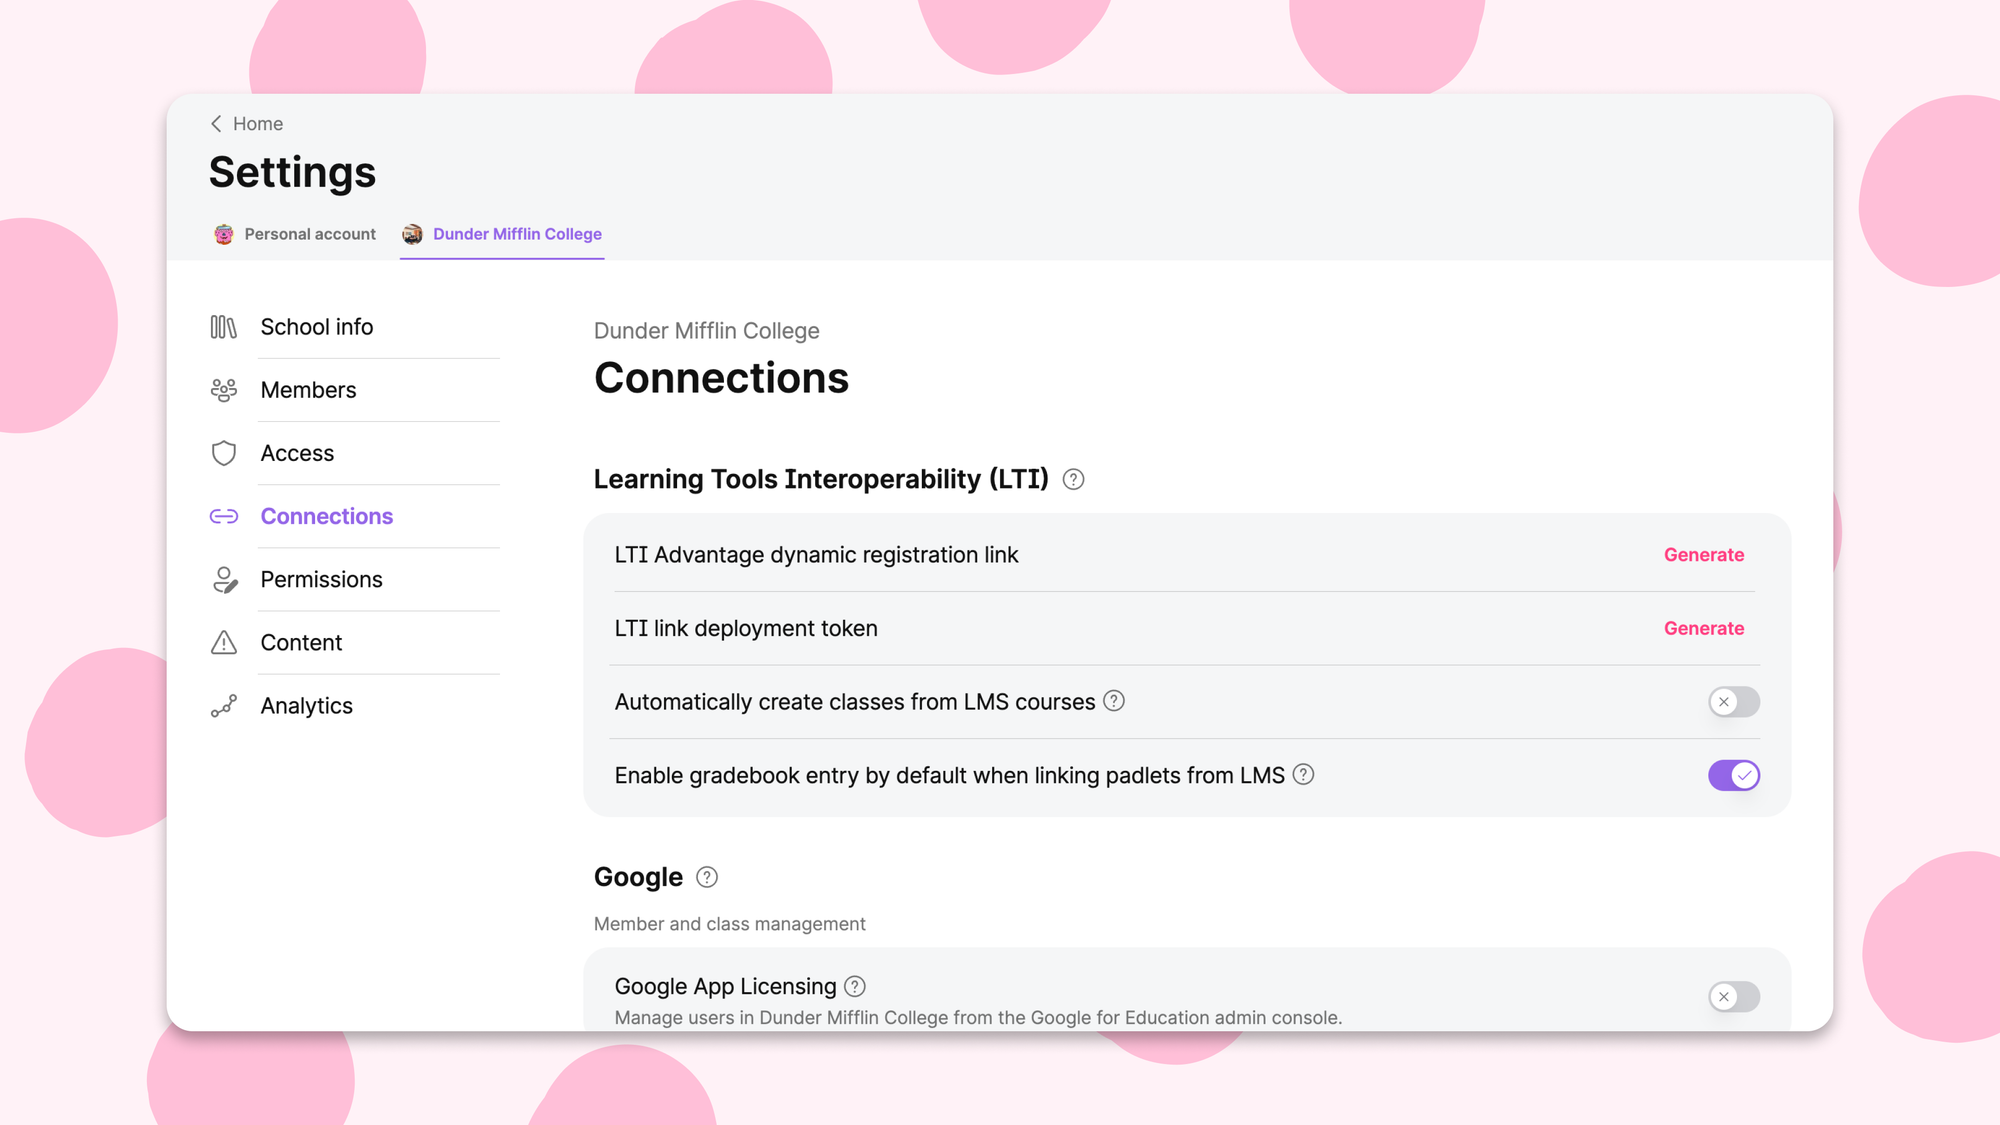Select the Analytics graph icon
Screen dimensions: 2000x1125
click(223, 705)
